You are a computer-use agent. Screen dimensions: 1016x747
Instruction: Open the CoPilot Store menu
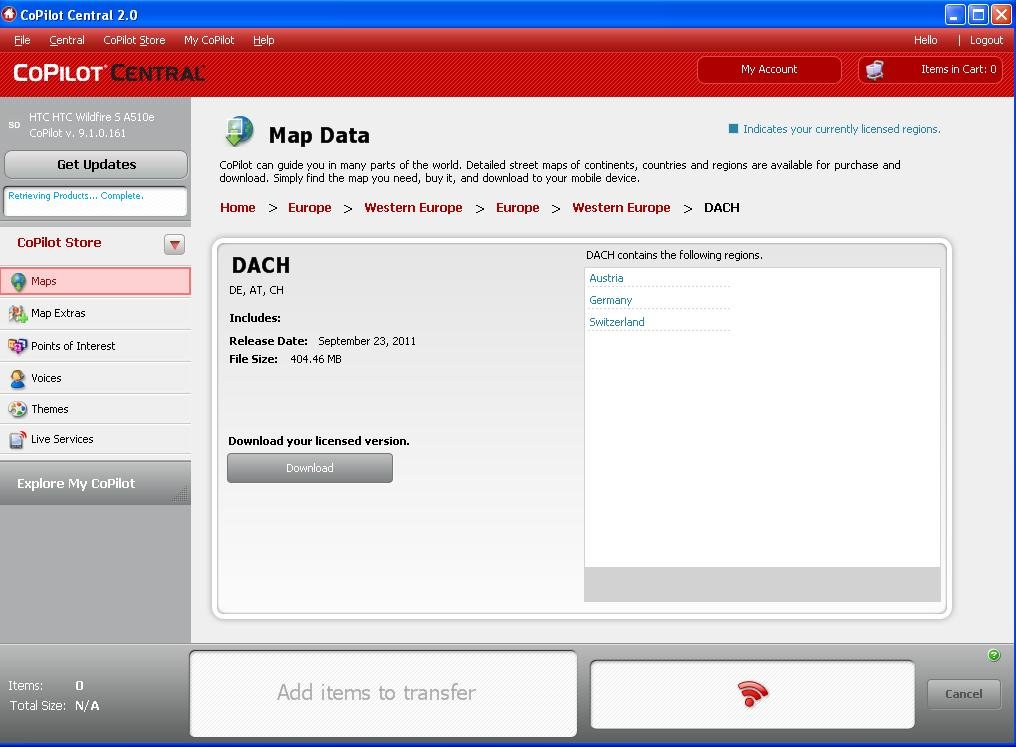[134, 40]
